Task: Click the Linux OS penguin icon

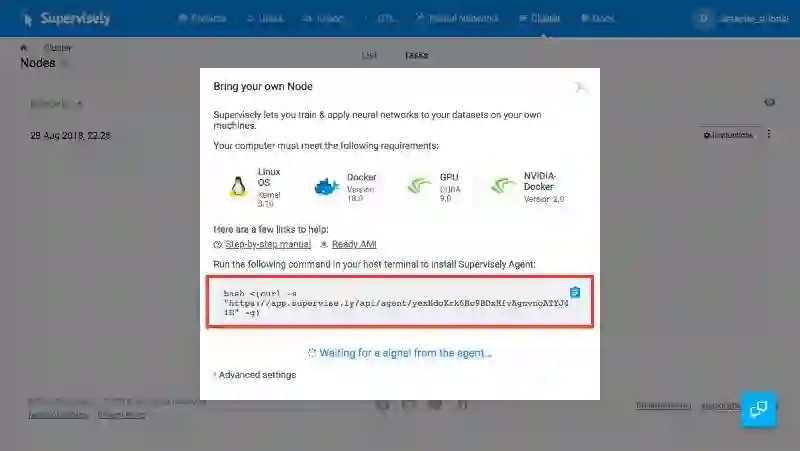Action: 238,187
